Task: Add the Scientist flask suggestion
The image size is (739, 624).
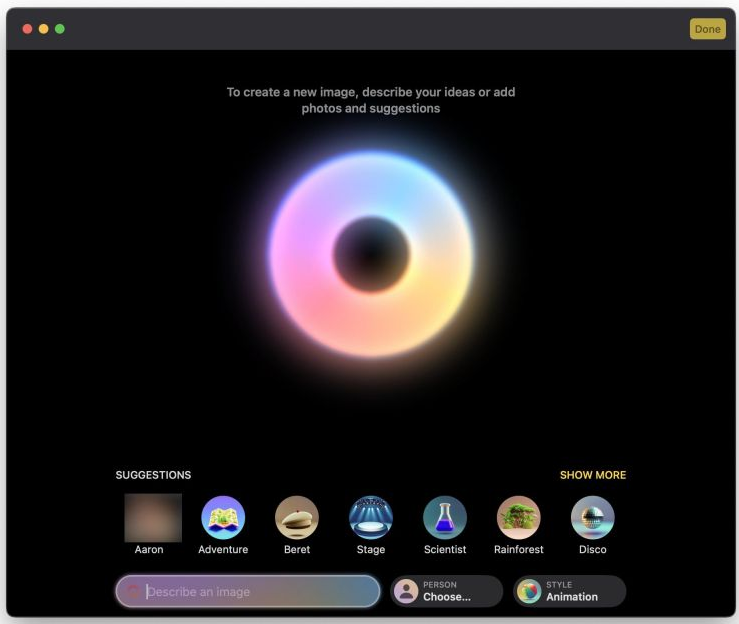Action: click(445, 517)
